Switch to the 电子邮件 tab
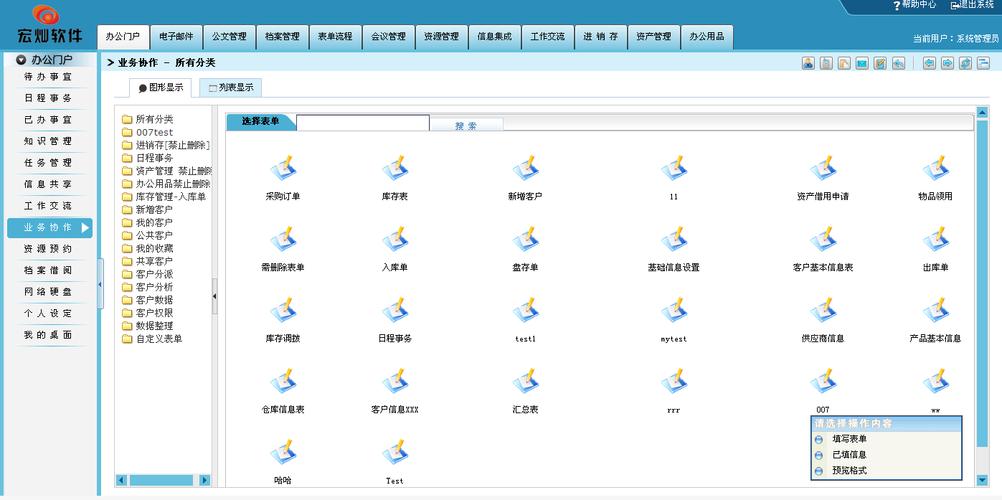The height and width of the screenshot is (500, 1002). pyautogui.click(x=176, y=36)
